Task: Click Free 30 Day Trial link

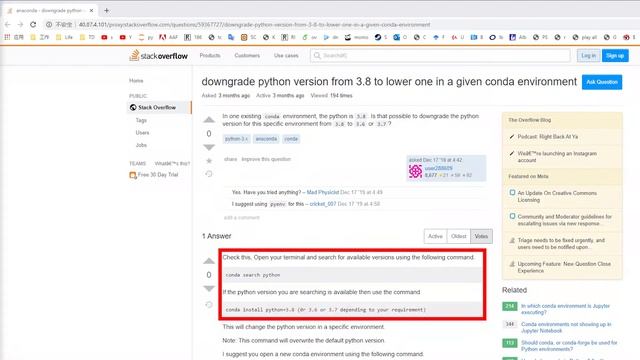Action: coord(158,175)
